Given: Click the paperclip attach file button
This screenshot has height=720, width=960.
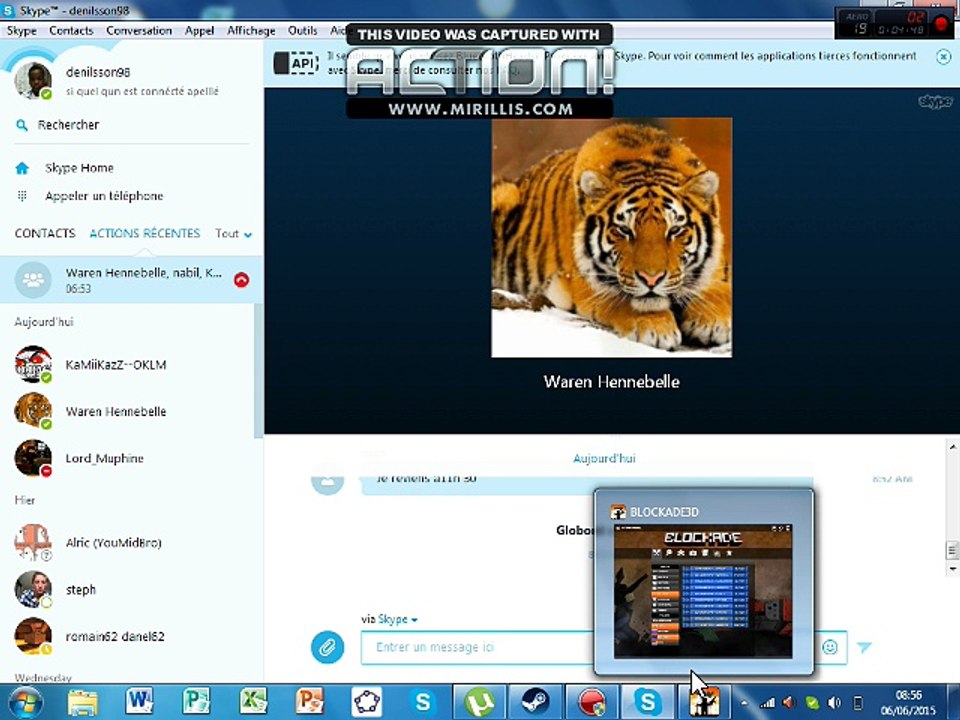Looking at the screenshot, I should tap(328, 647).
